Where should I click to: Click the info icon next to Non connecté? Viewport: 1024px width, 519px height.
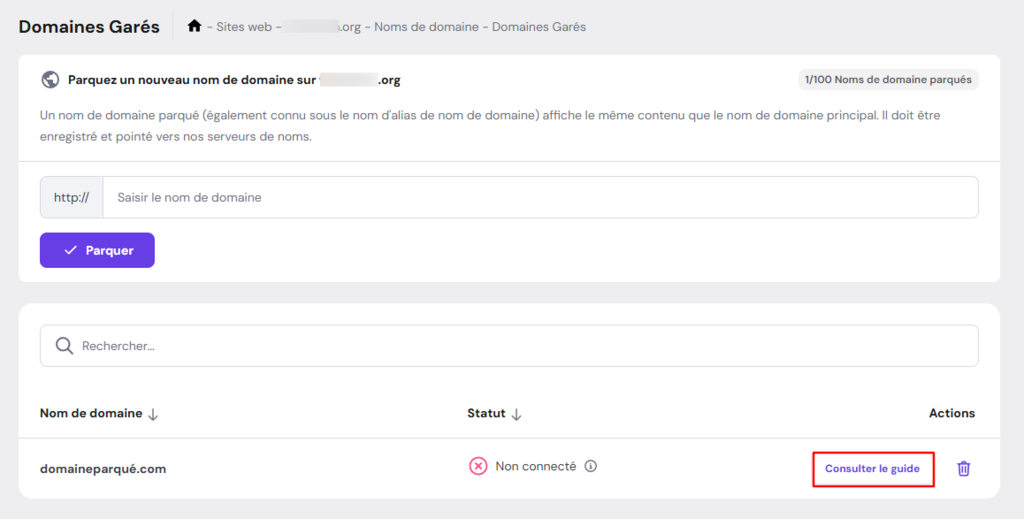pos(590,466)
